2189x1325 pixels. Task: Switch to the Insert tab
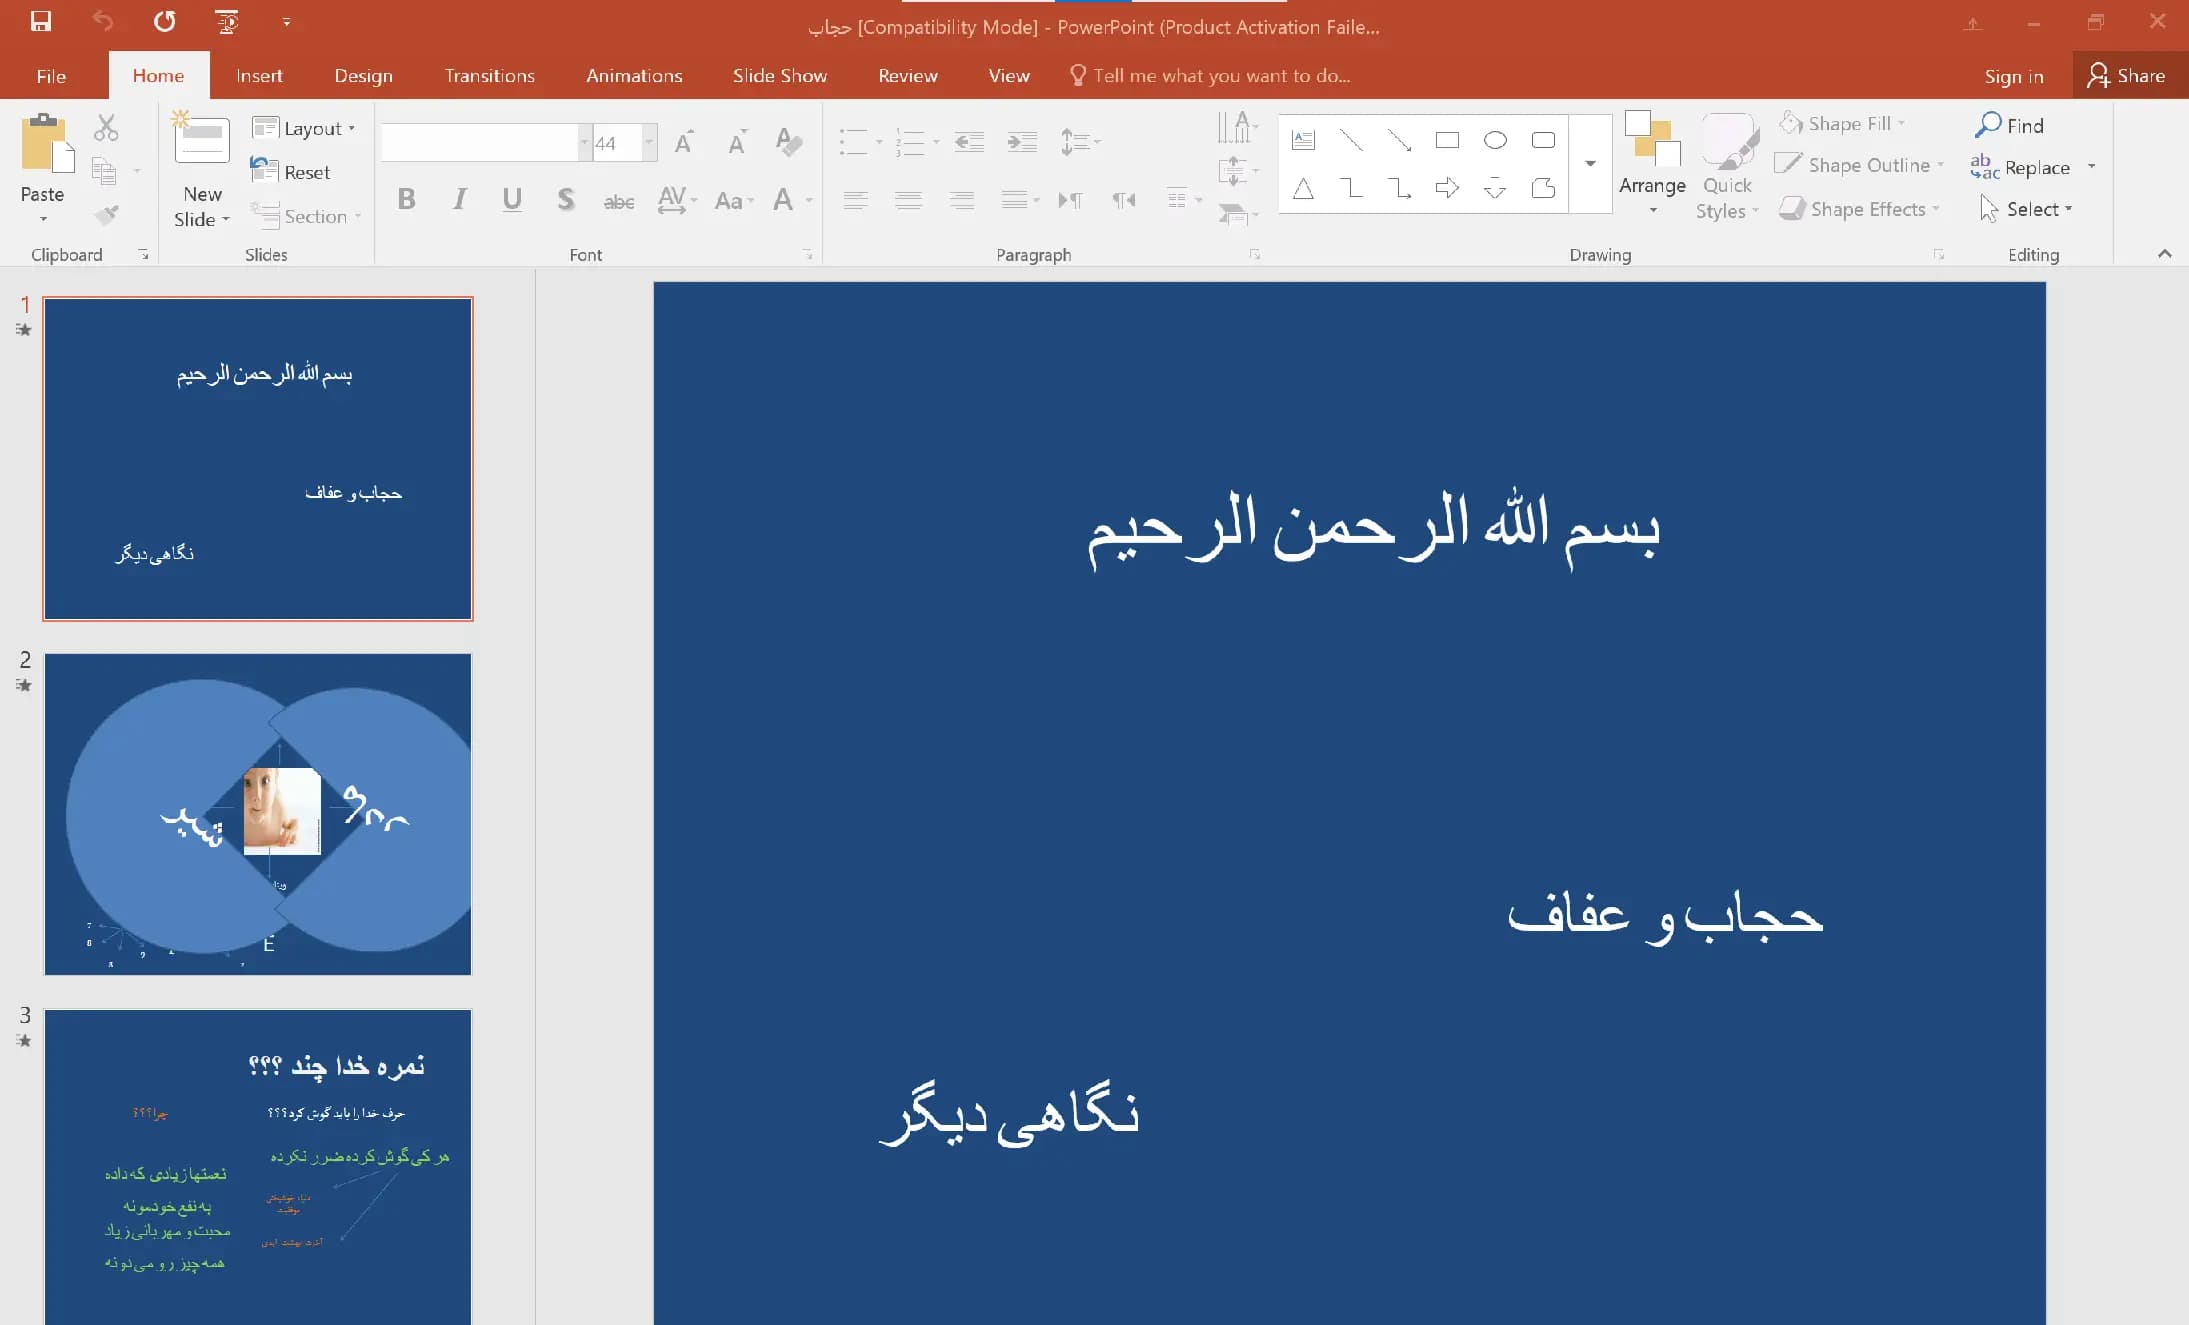pyautogui.click(x=259, y=76)
